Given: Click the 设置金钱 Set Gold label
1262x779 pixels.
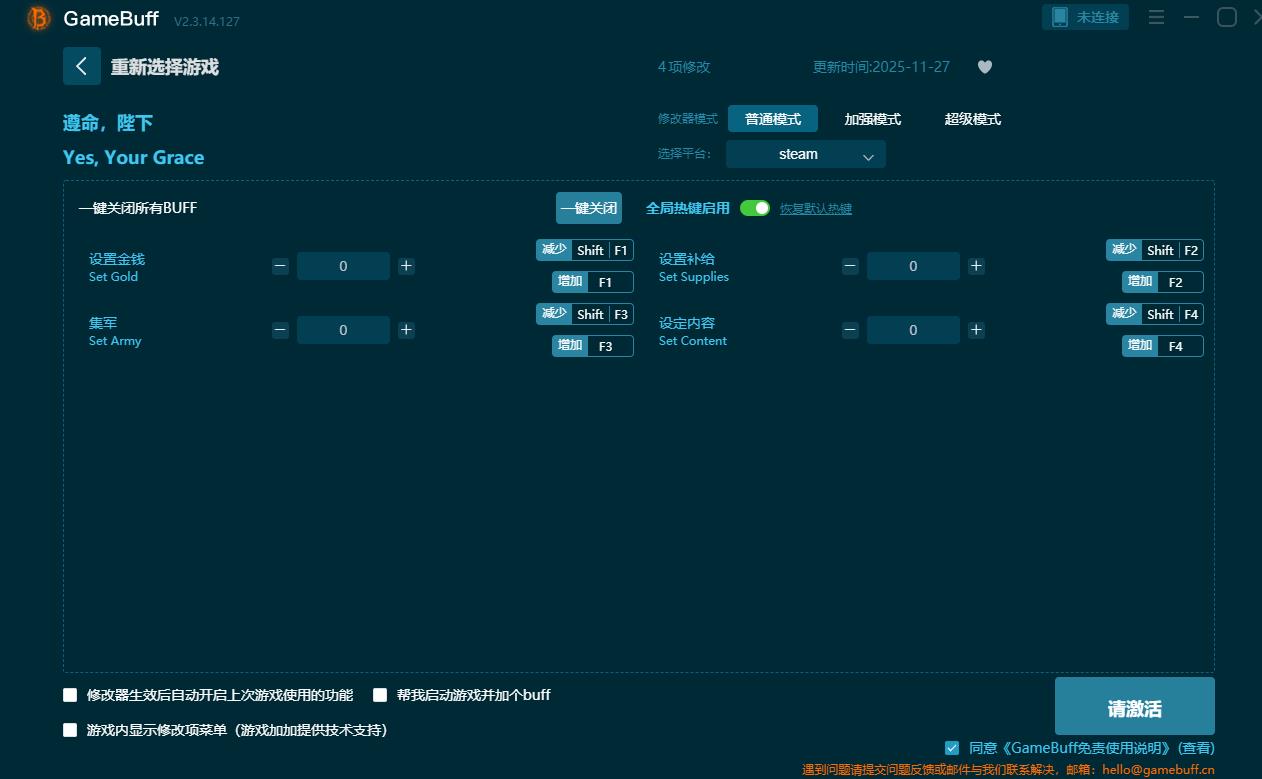Looking at the screenshot, I should 117,267.
